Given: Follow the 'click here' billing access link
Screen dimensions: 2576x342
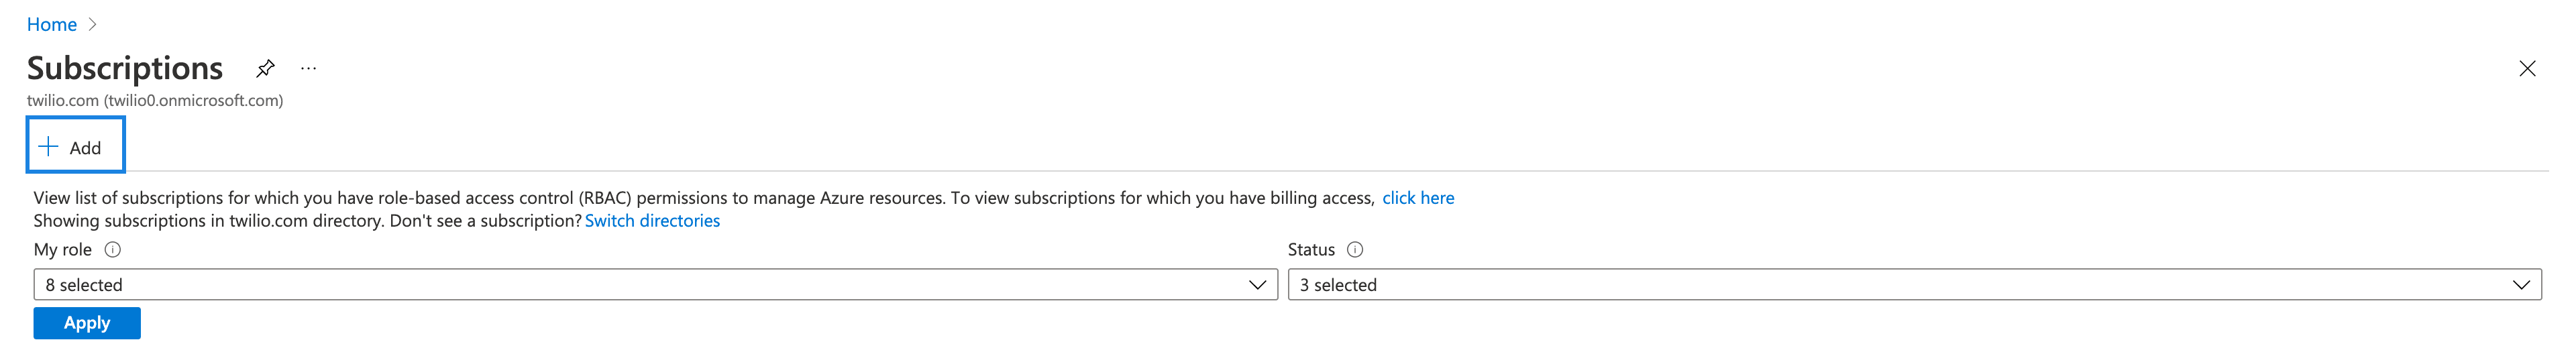Looking at the screenshot, I should pos(1417,198).
